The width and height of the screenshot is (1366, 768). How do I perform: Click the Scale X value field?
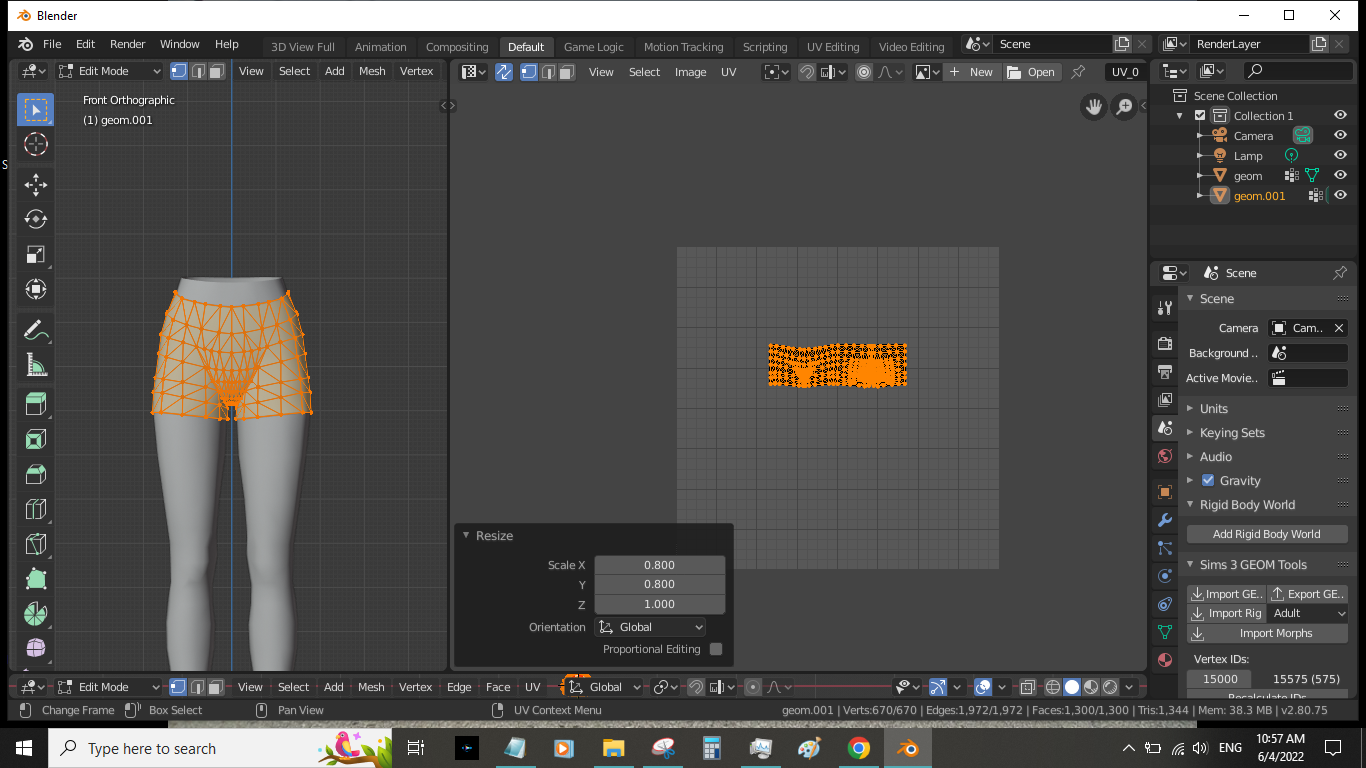tap(660, 565)
